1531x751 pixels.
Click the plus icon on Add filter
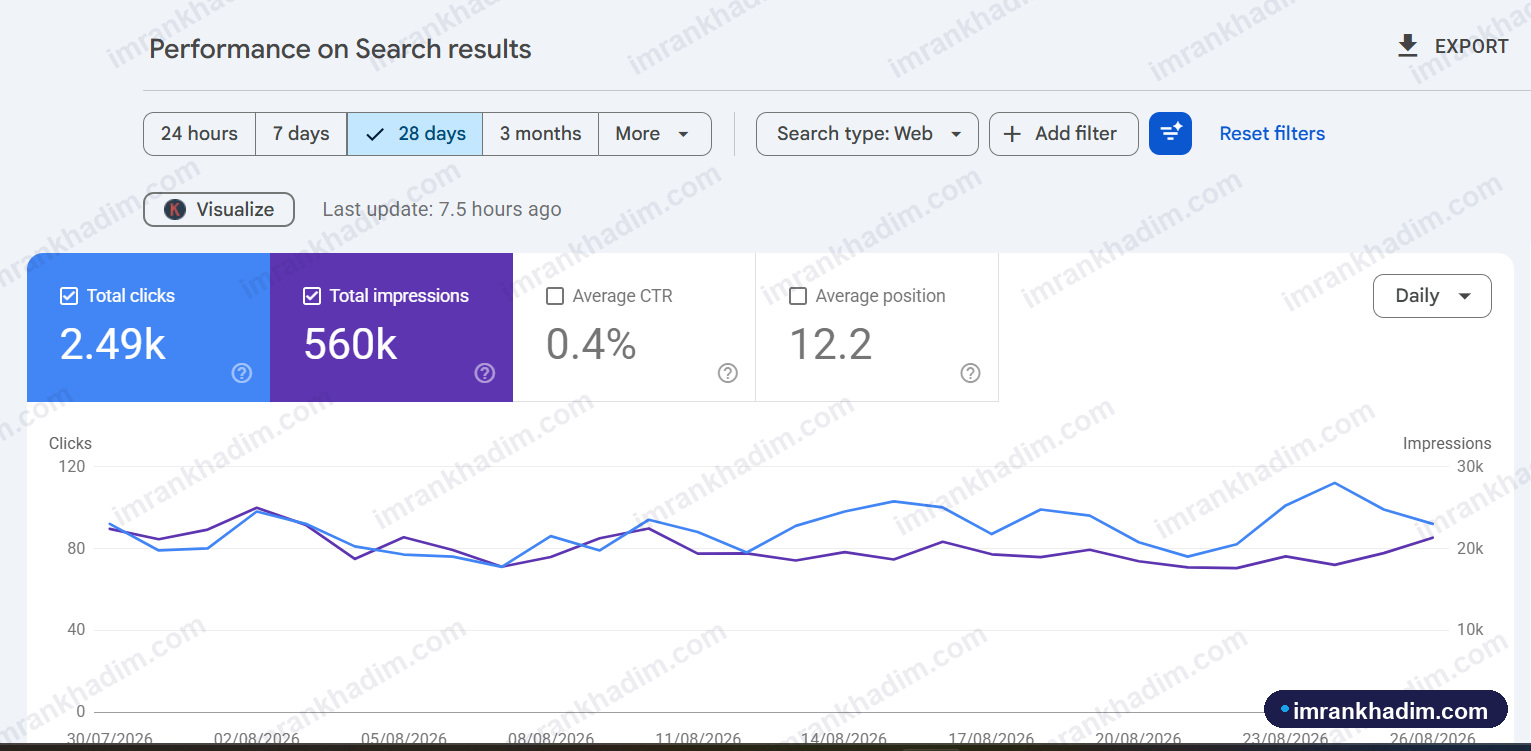pyautogui.click(x=1012, y=134)
